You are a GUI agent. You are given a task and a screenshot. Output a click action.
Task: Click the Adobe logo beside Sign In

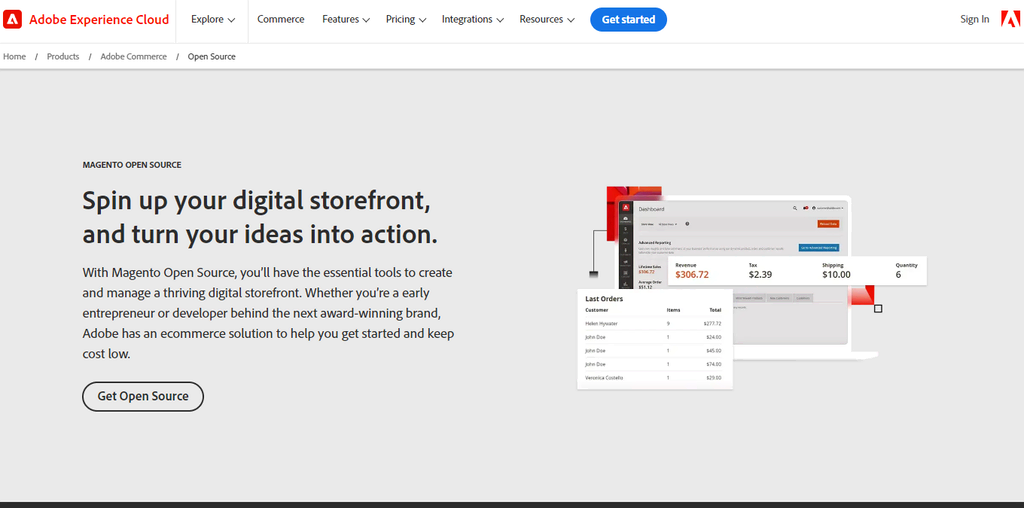tap(1010, 20)
